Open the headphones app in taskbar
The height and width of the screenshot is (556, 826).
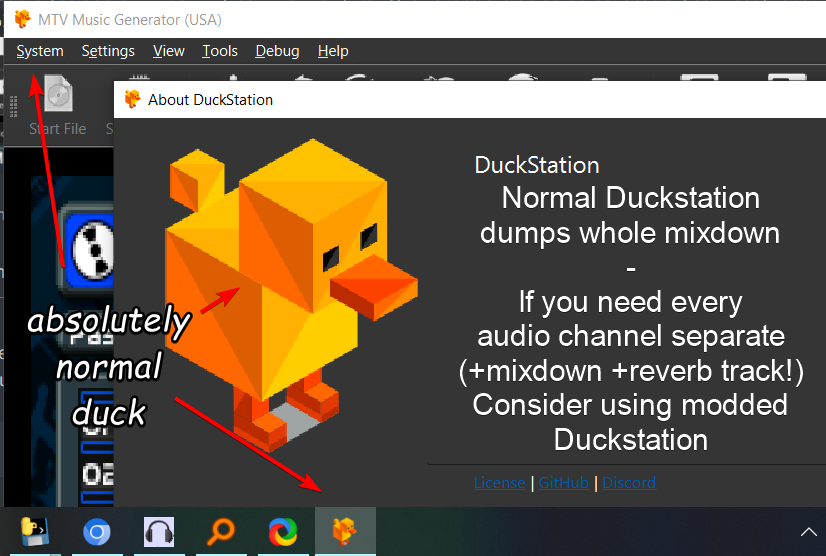click(159, 532)
